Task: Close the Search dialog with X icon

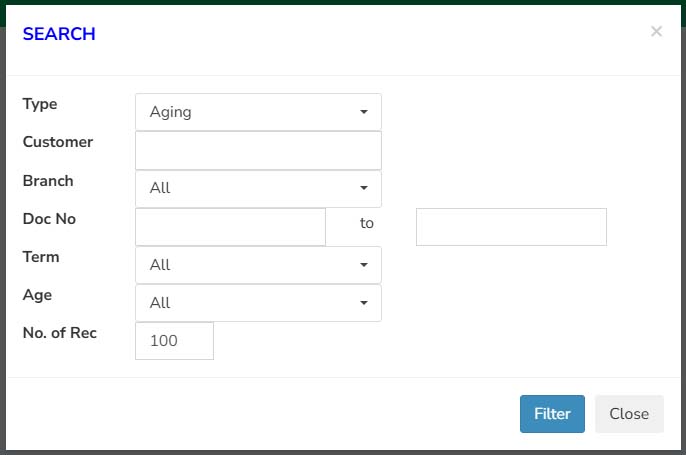Action: point(656,32)
